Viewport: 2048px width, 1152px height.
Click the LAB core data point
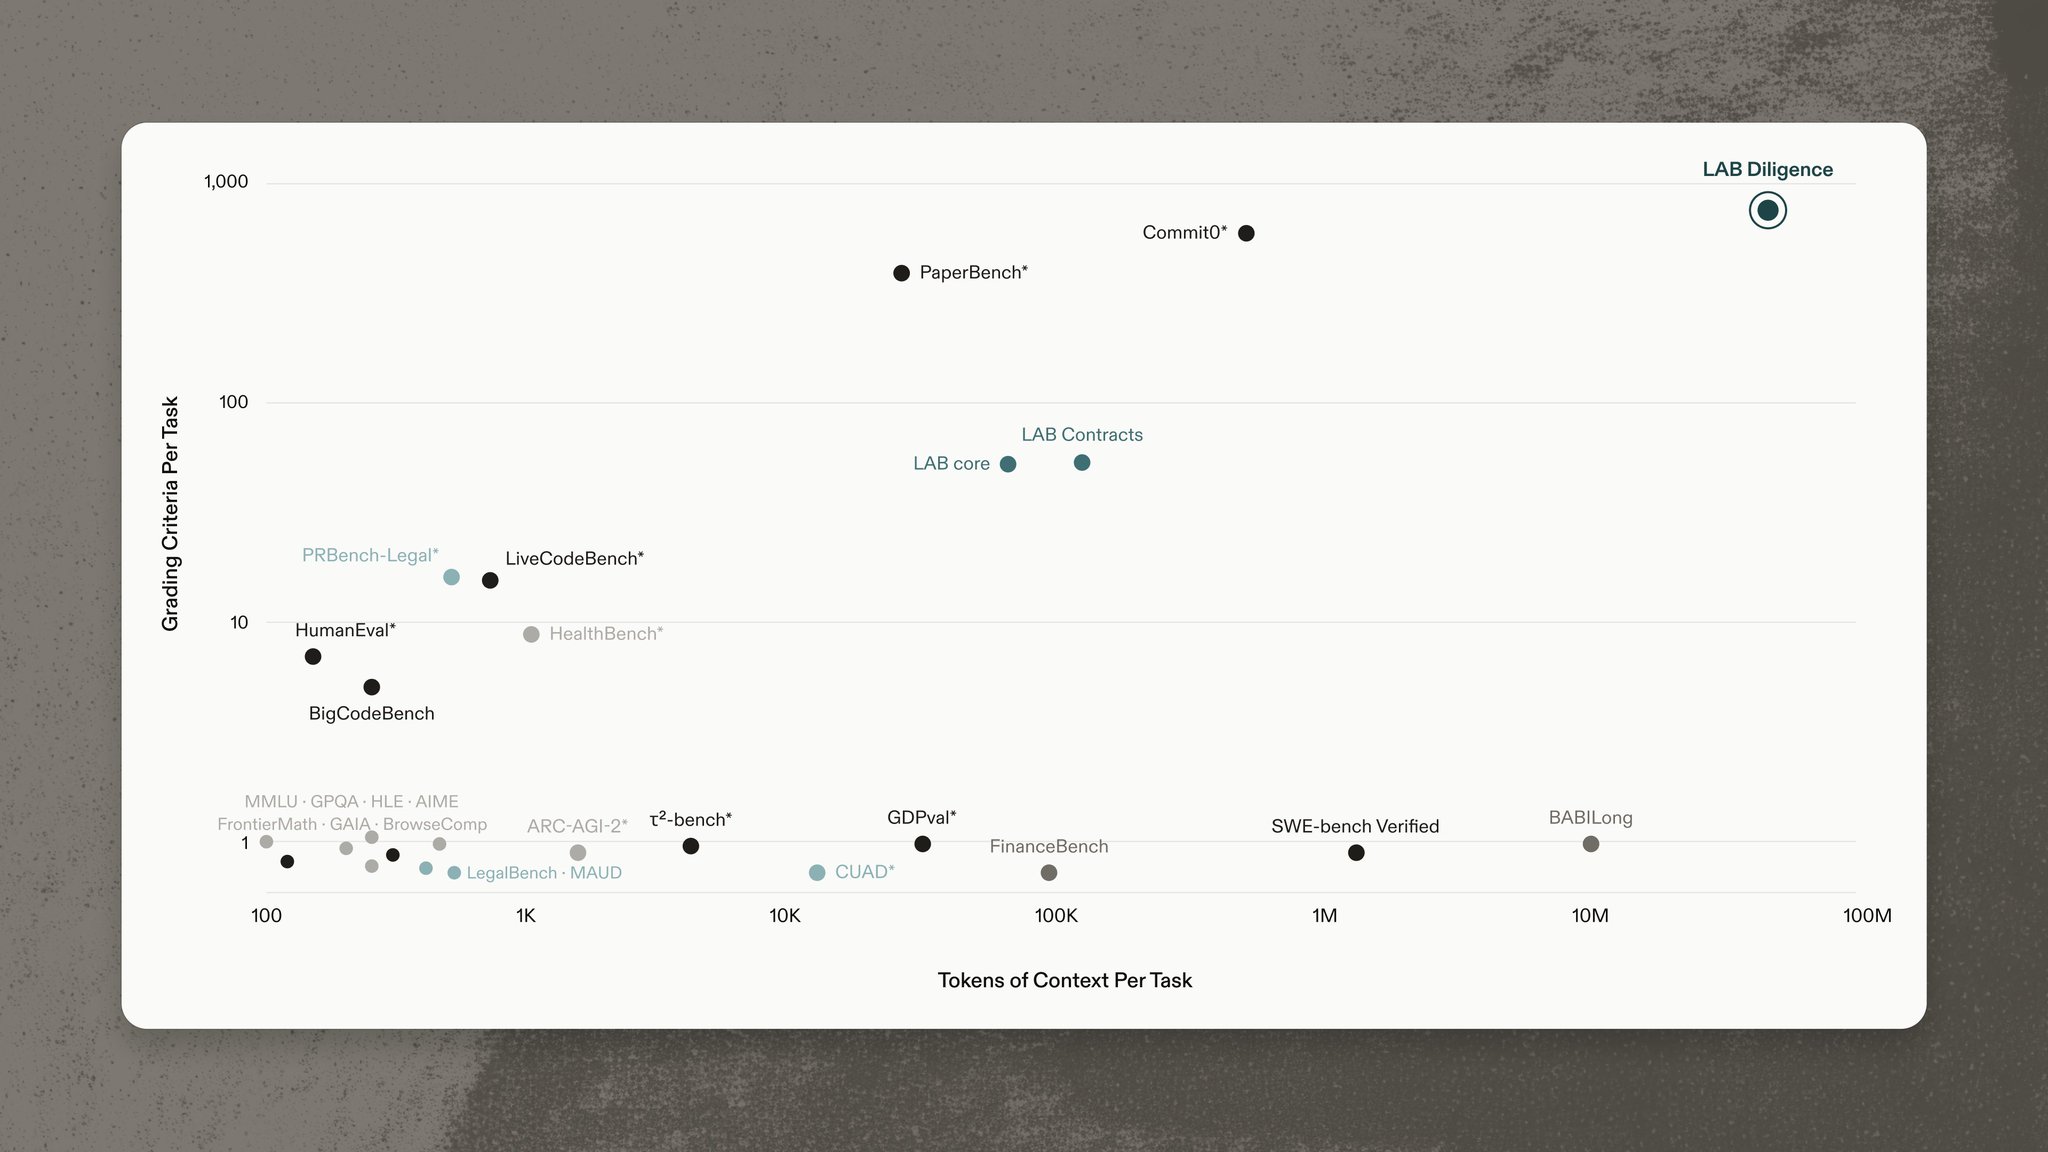[x=1008, y=464]
